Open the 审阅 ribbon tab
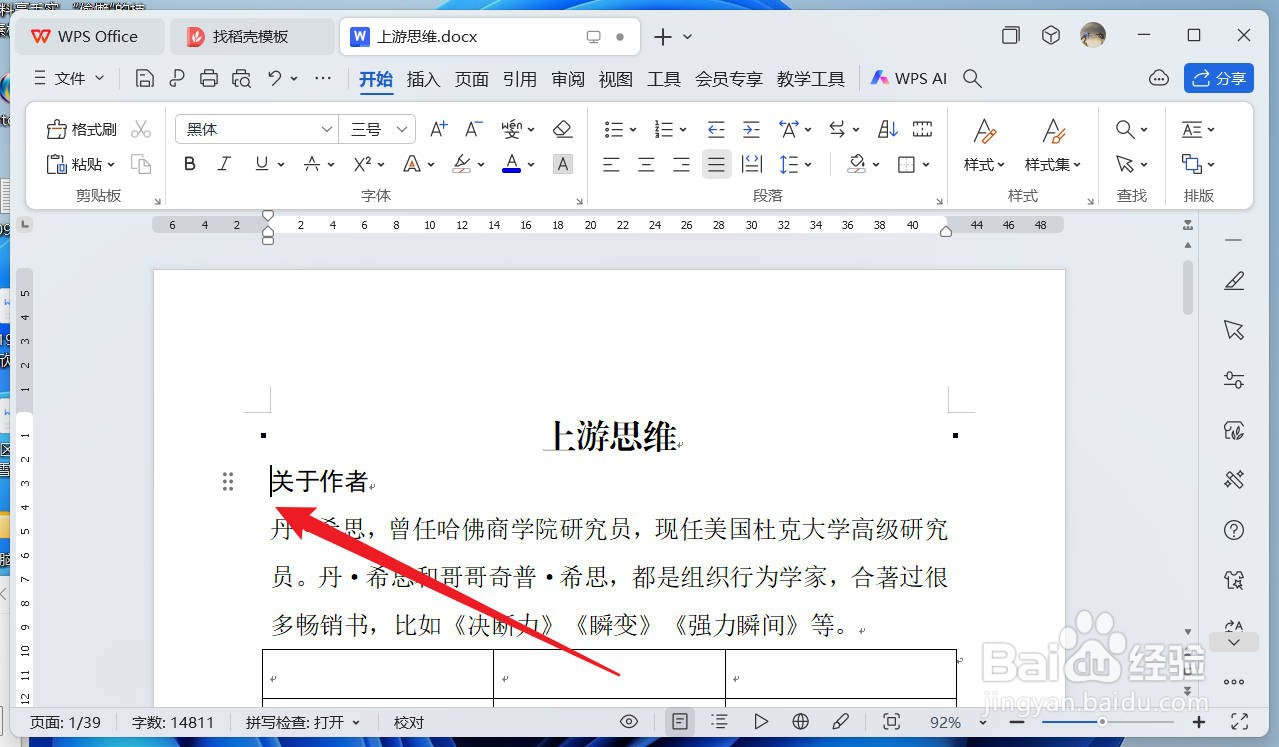This screenshot has width=1279, height=747. (567, 79)
